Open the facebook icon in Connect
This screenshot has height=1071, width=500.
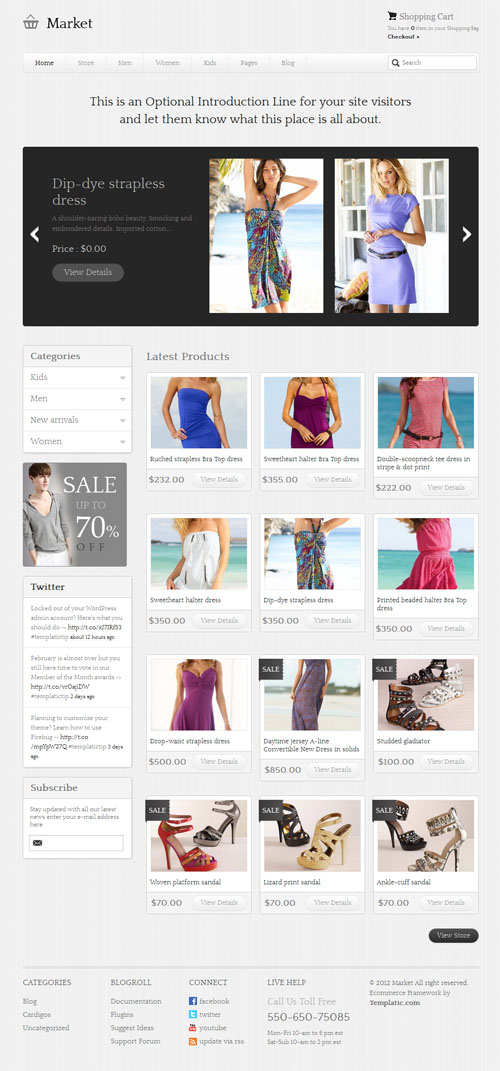pos(193,1001)
